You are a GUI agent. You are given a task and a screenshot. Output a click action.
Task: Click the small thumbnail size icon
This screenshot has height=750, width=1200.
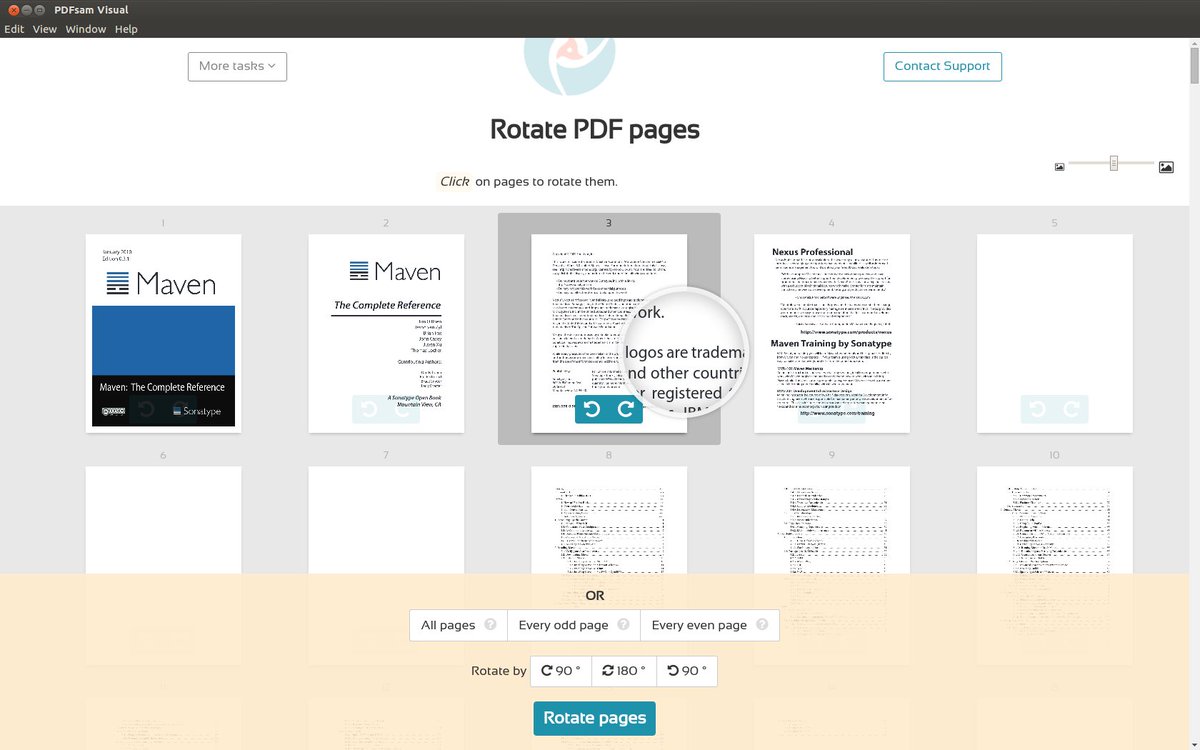point(1059,166)
